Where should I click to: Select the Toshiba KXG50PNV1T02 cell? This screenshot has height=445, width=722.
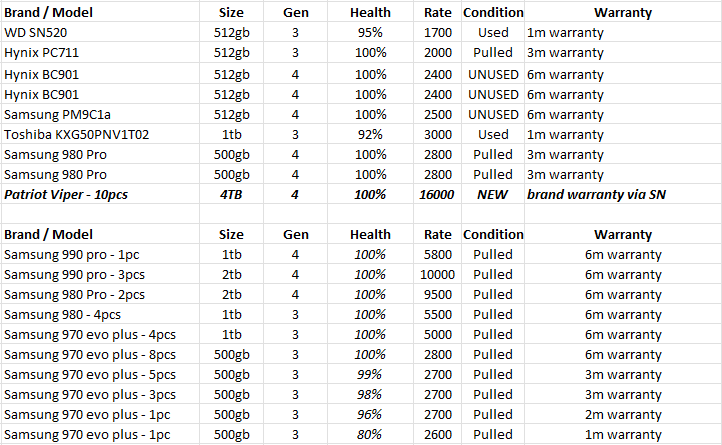tap(100, 135)
